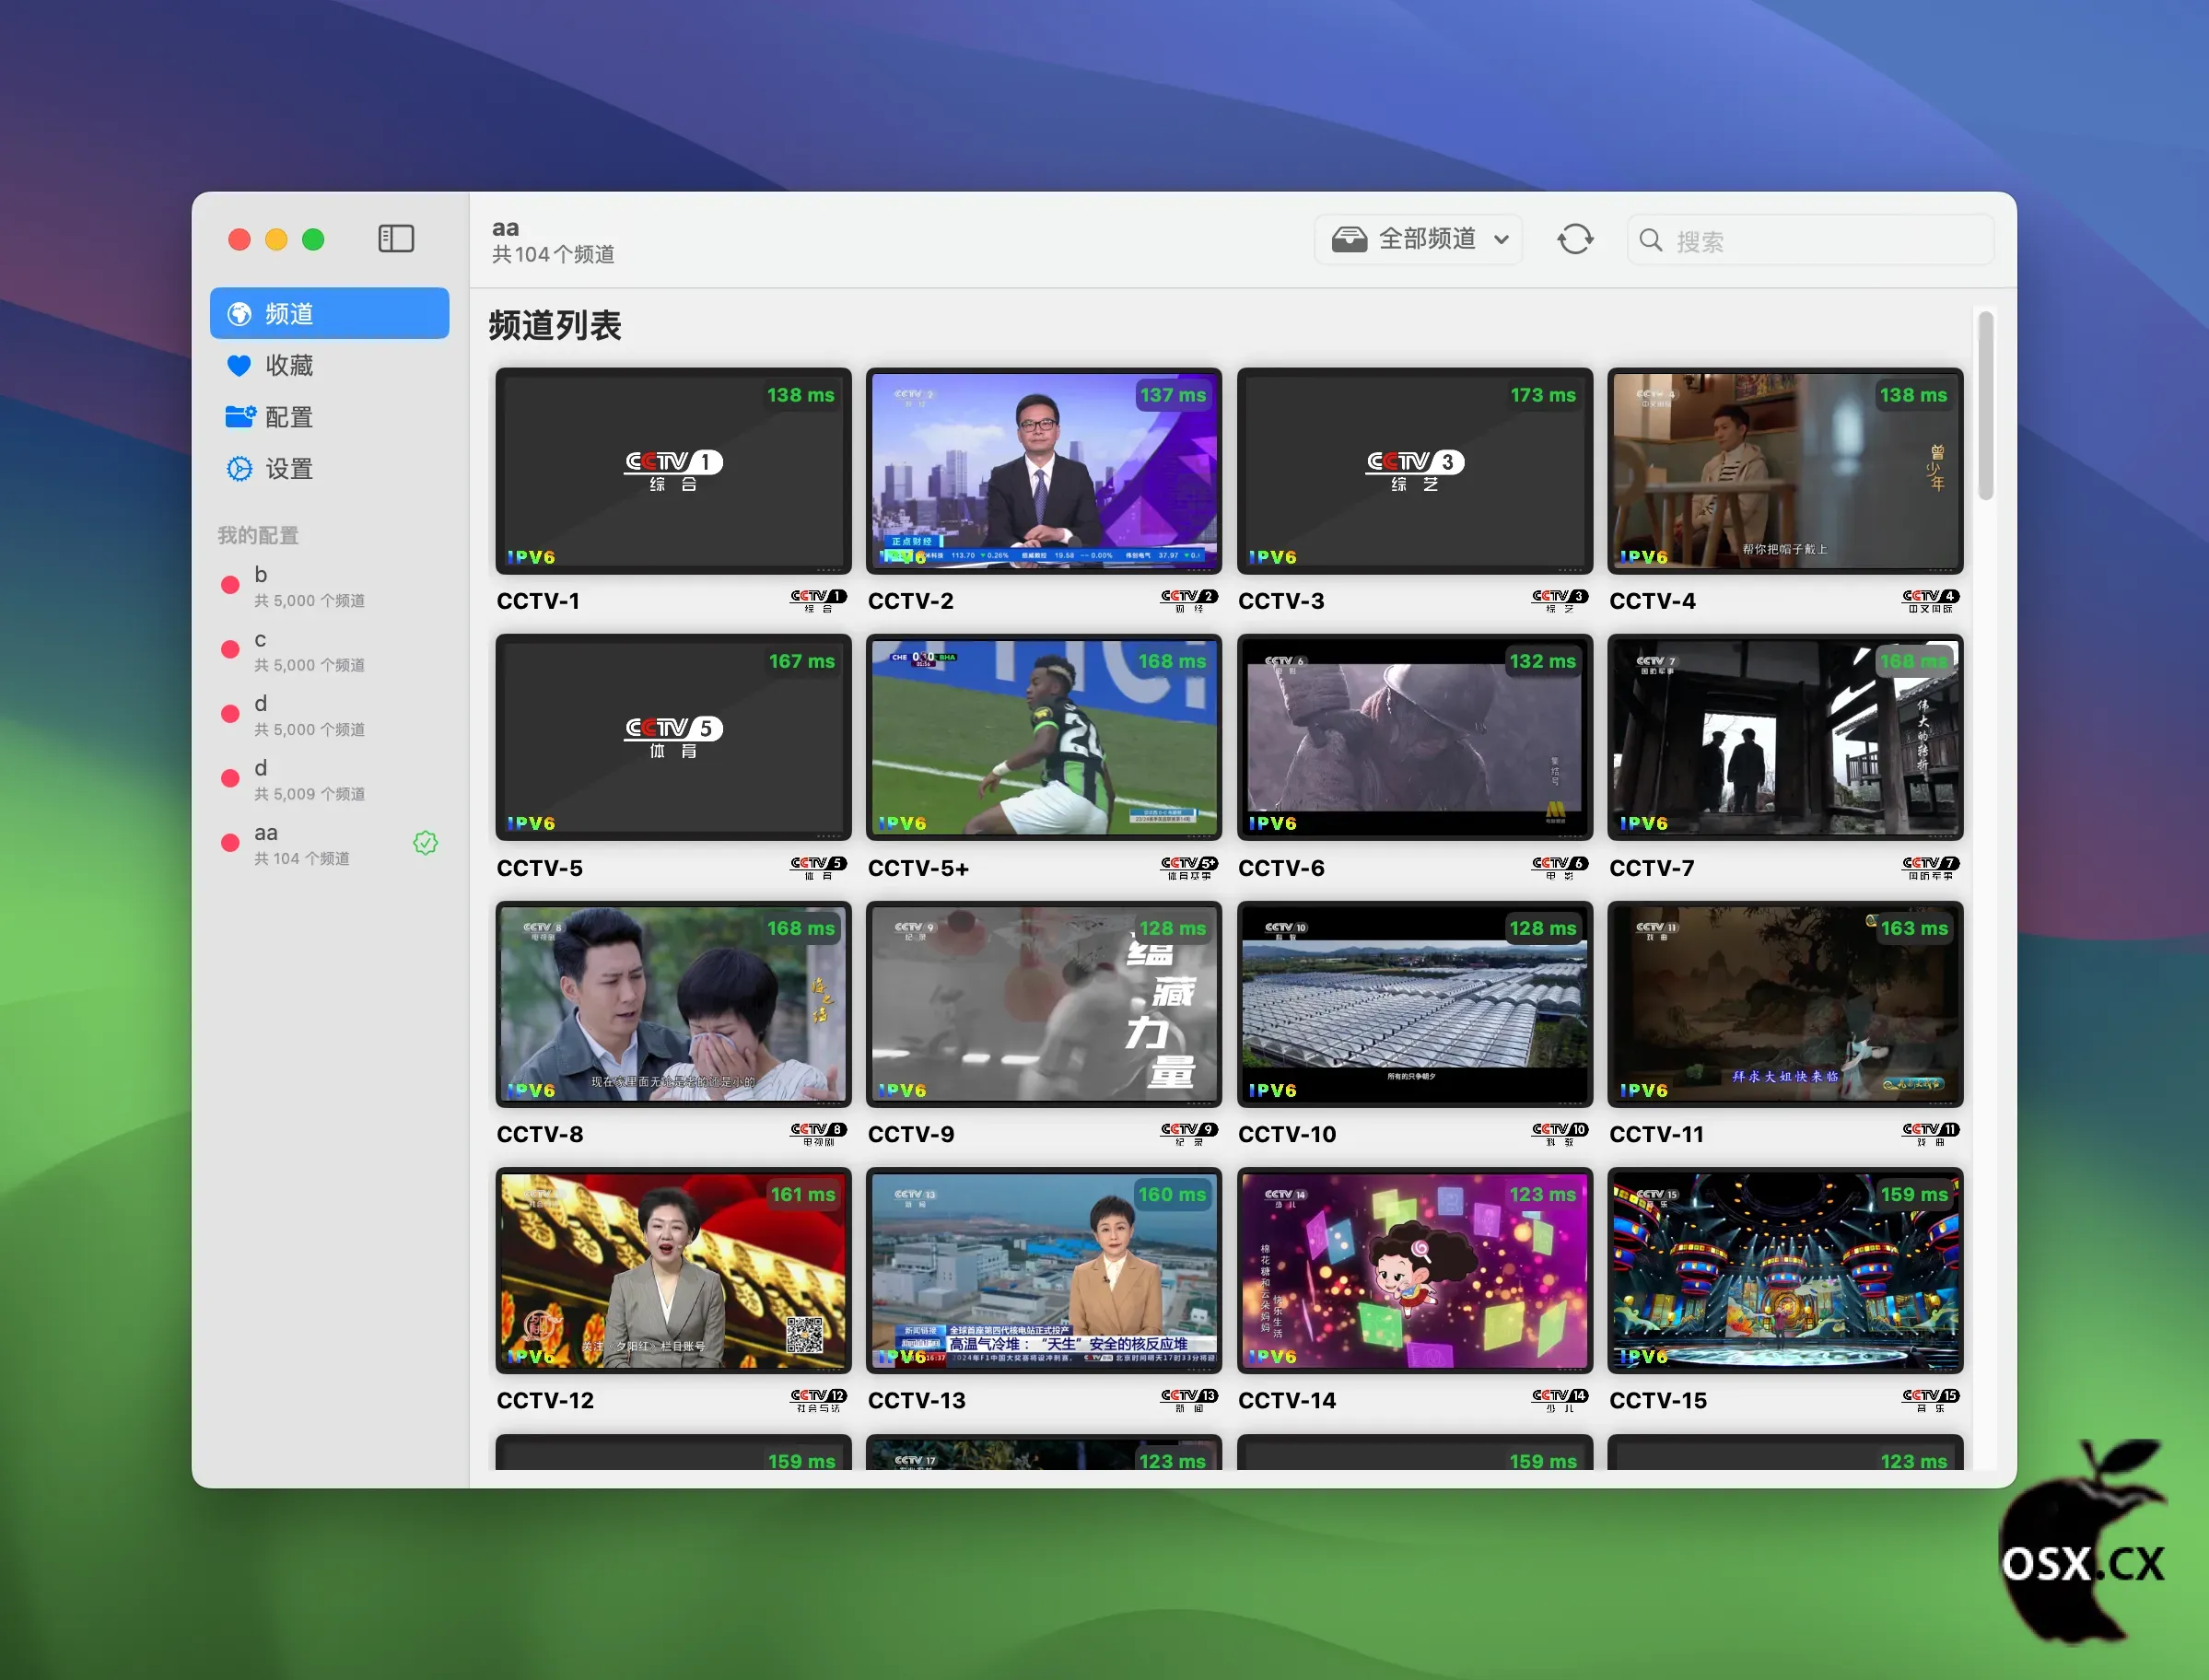
Task: Click the heart icon beside 收藏
Action: point(239,366)
